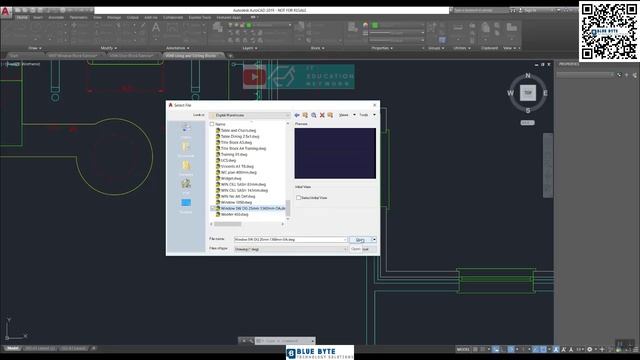Viewport: 640px width, 360px height.
Task: Switch to the Manage ribbon tab
Action: (114, 18)
